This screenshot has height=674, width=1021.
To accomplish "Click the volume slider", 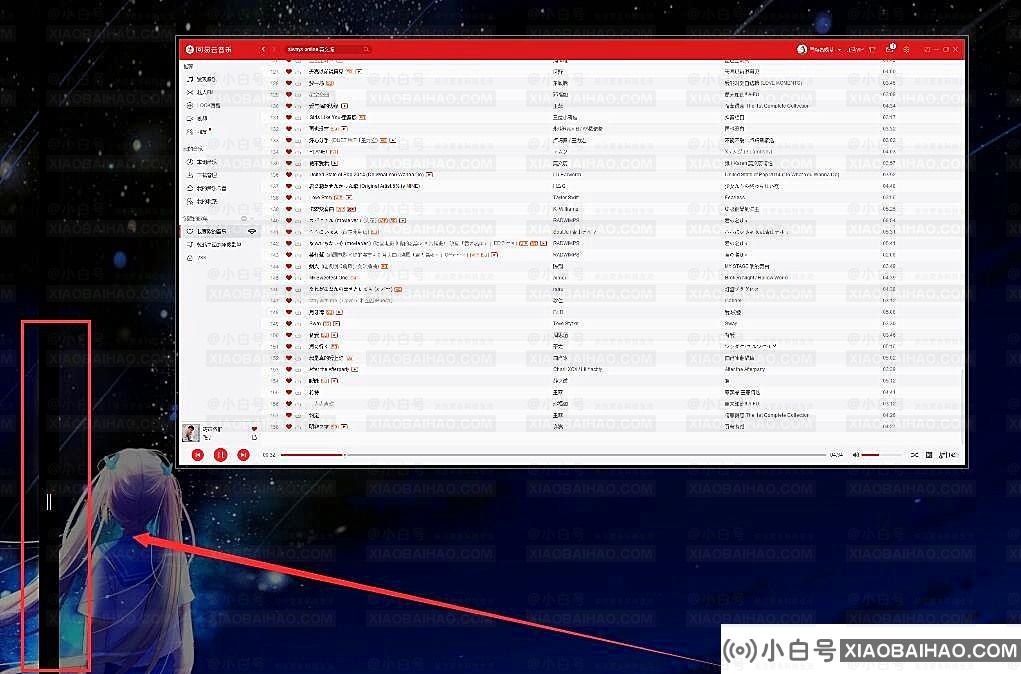I will (x=882, y=455).
